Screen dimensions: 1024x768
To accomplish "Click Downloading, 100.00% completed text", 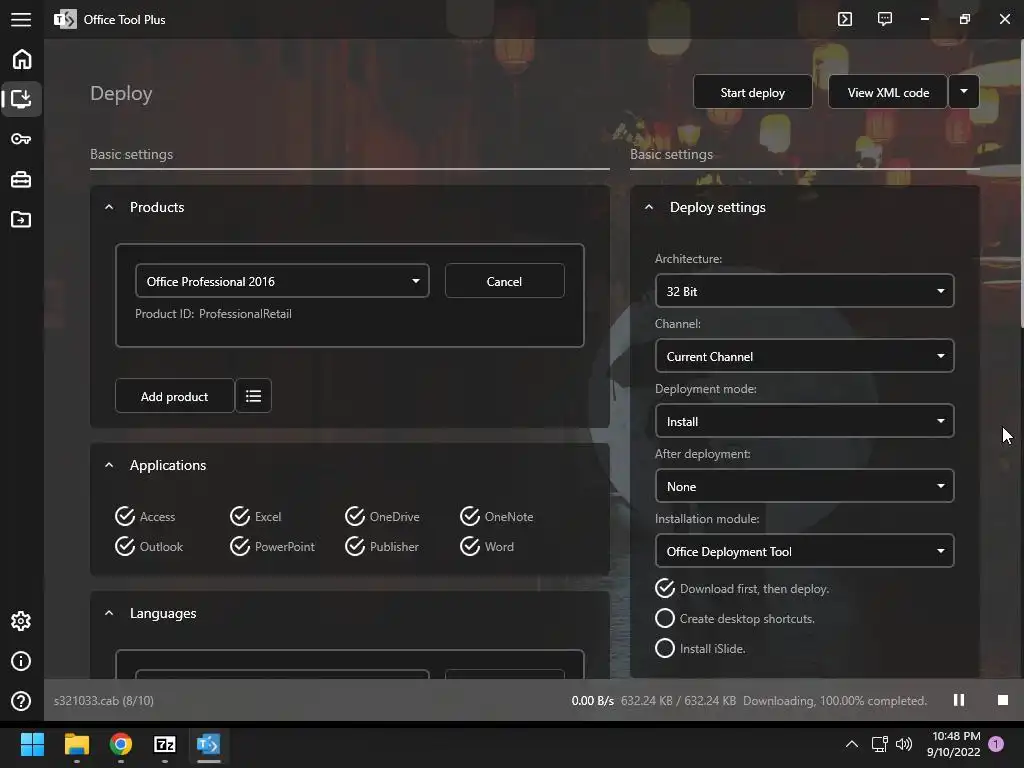I will tap(835, 701).
